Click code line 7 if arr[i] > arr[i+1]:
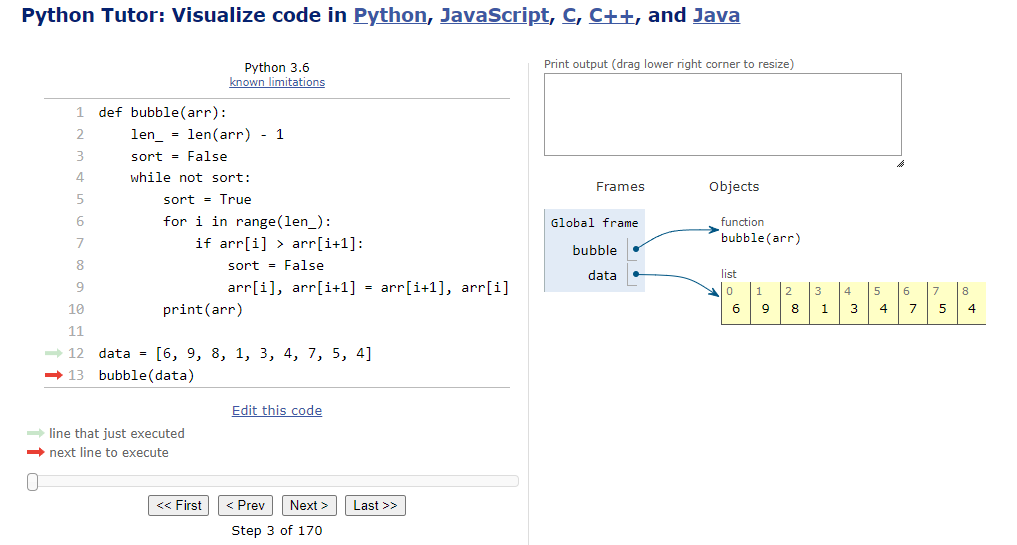This screenshot has width=1017, height=545. coord(280,244)
